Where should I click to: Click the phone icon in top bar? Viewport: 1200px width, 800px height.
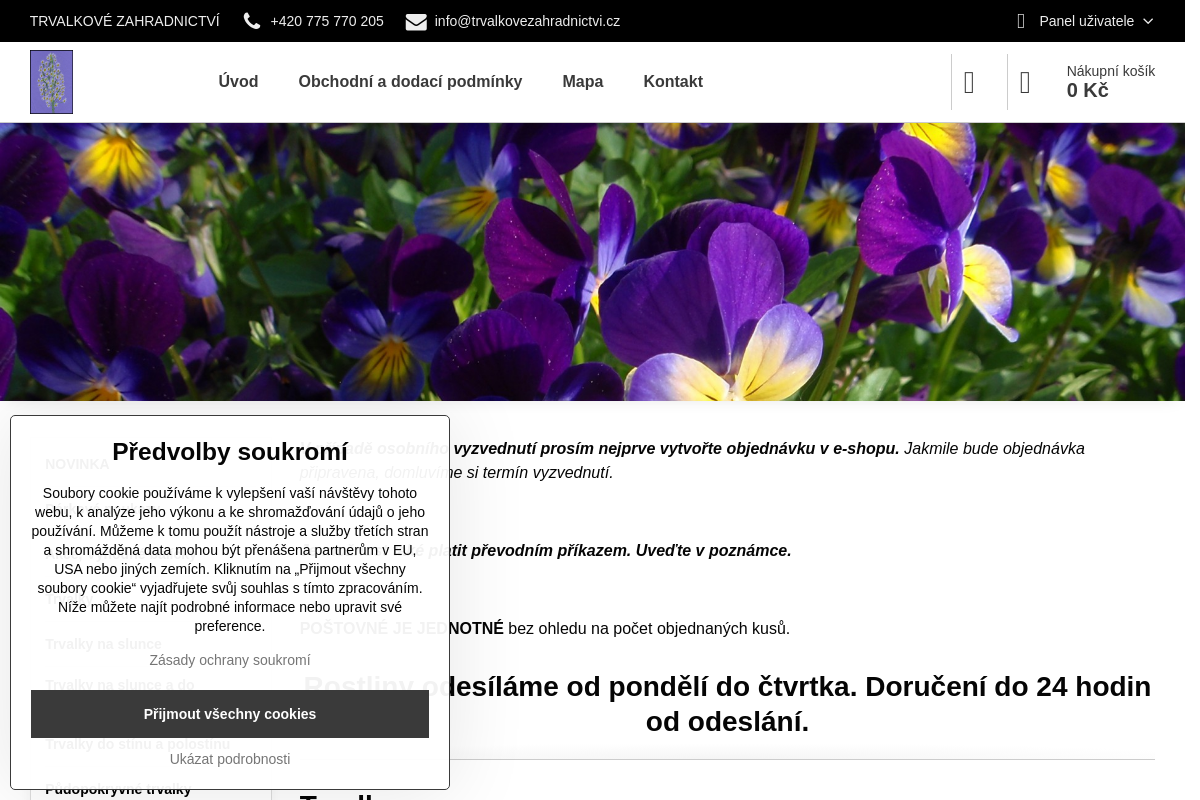click(x=252, y=21)
